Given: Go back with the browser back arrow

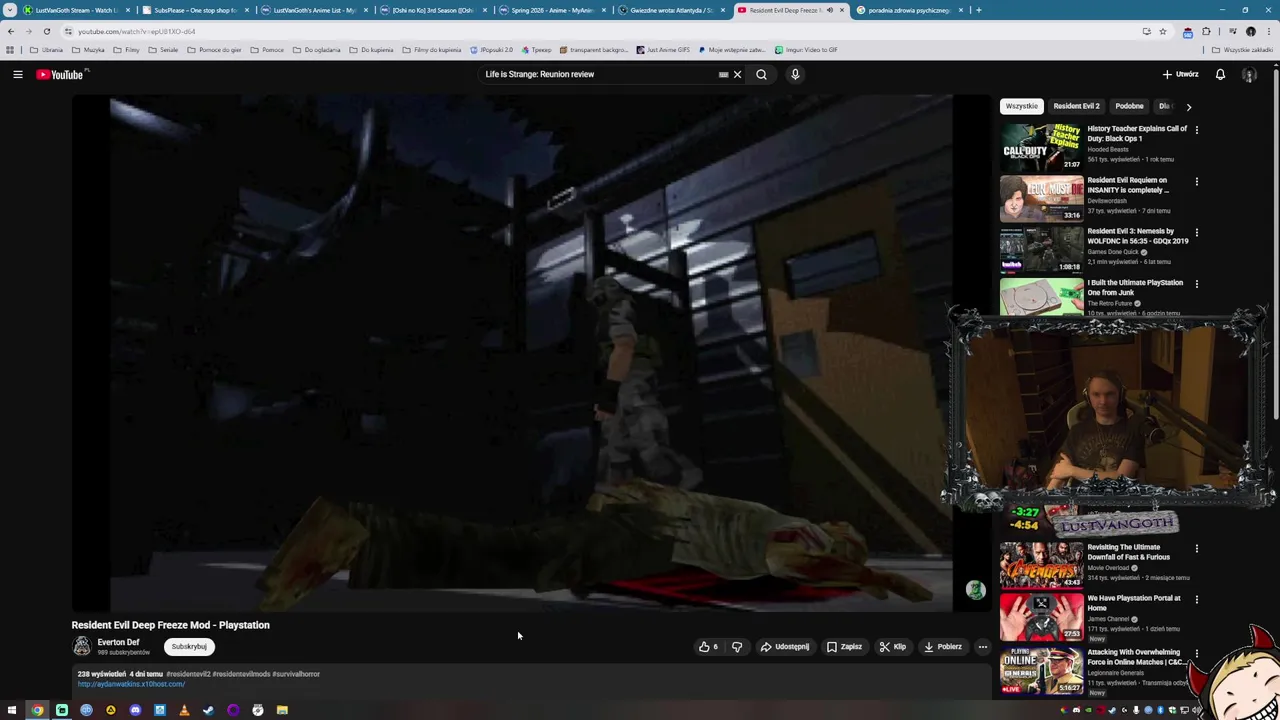Looking at the screenshot, I should [x=11, y=31].
